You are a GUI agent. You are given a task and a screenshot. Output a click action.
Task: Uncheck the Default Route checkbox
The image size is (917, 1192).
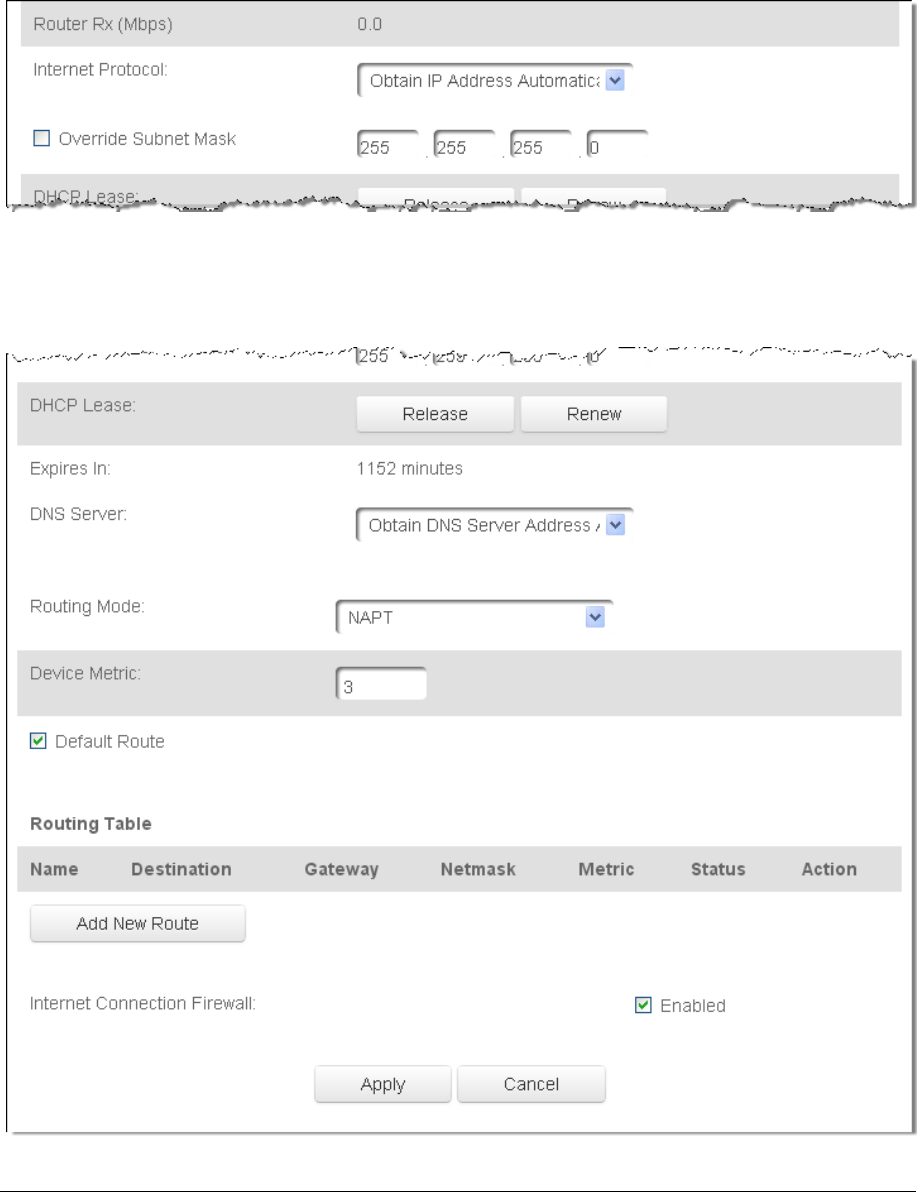tap(38, 740)
